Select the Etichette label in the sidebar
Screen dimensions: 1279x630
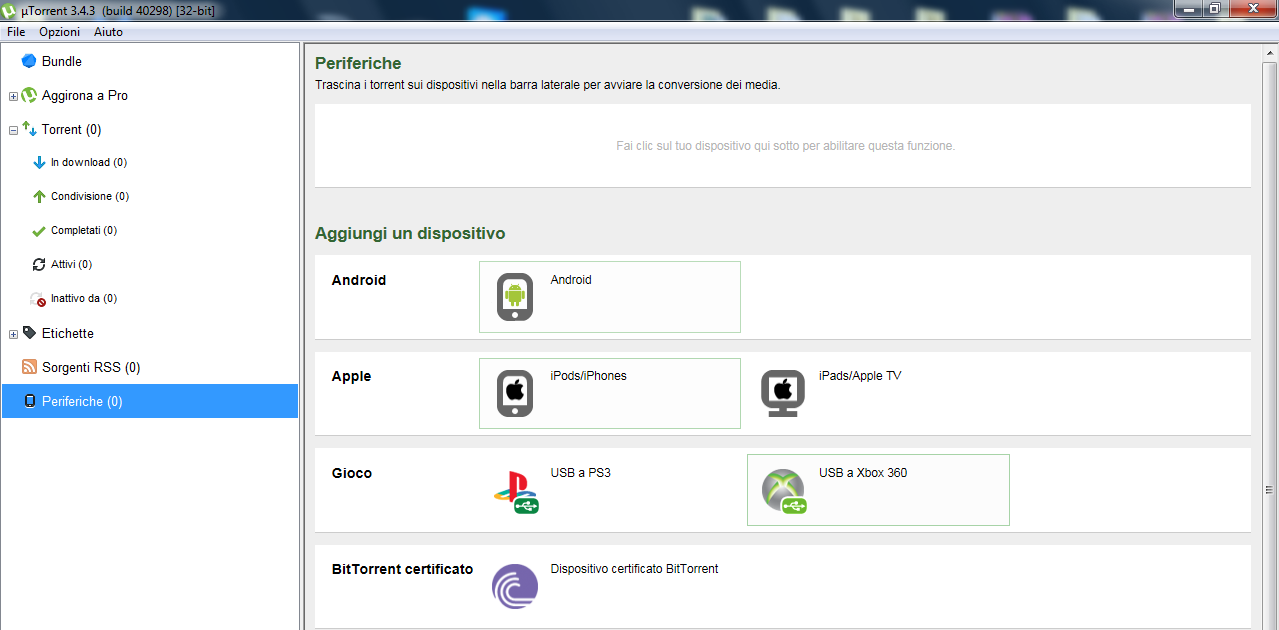pos(68,333)
